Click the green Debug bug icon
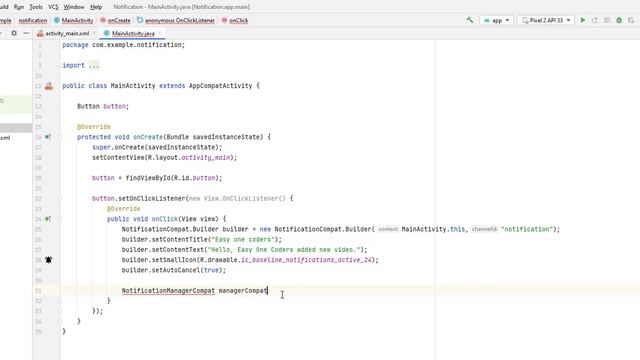Viewport: 640px width, 360px height. (x=619, y=20)
